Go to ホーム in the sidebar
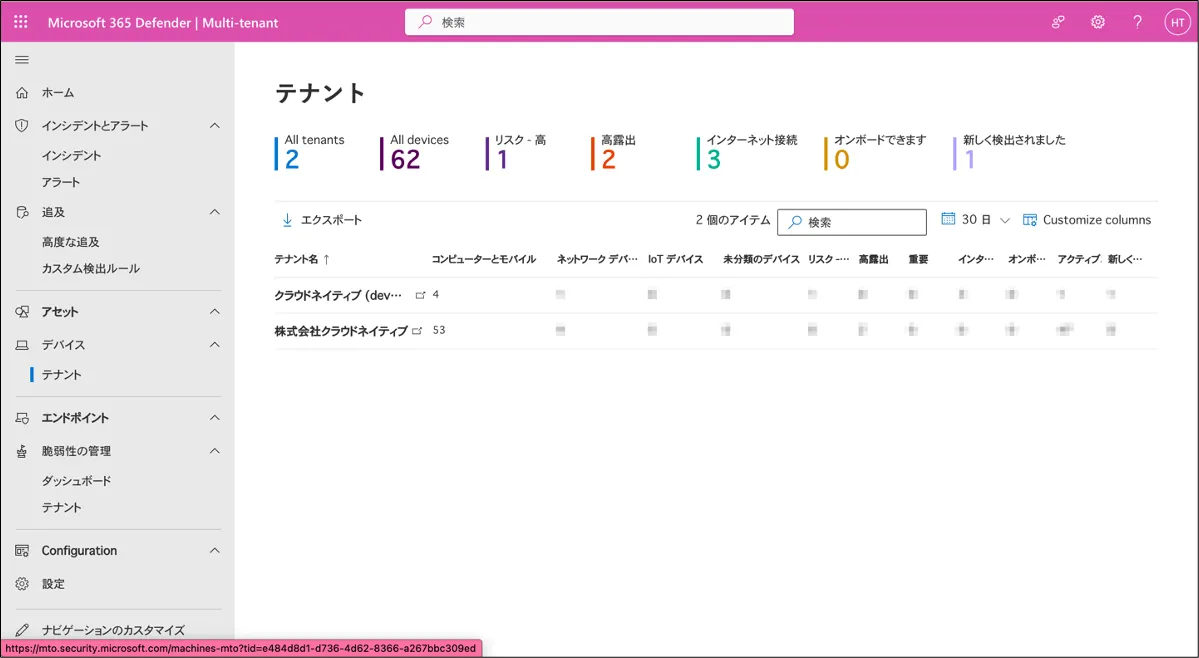 [58, 93]
